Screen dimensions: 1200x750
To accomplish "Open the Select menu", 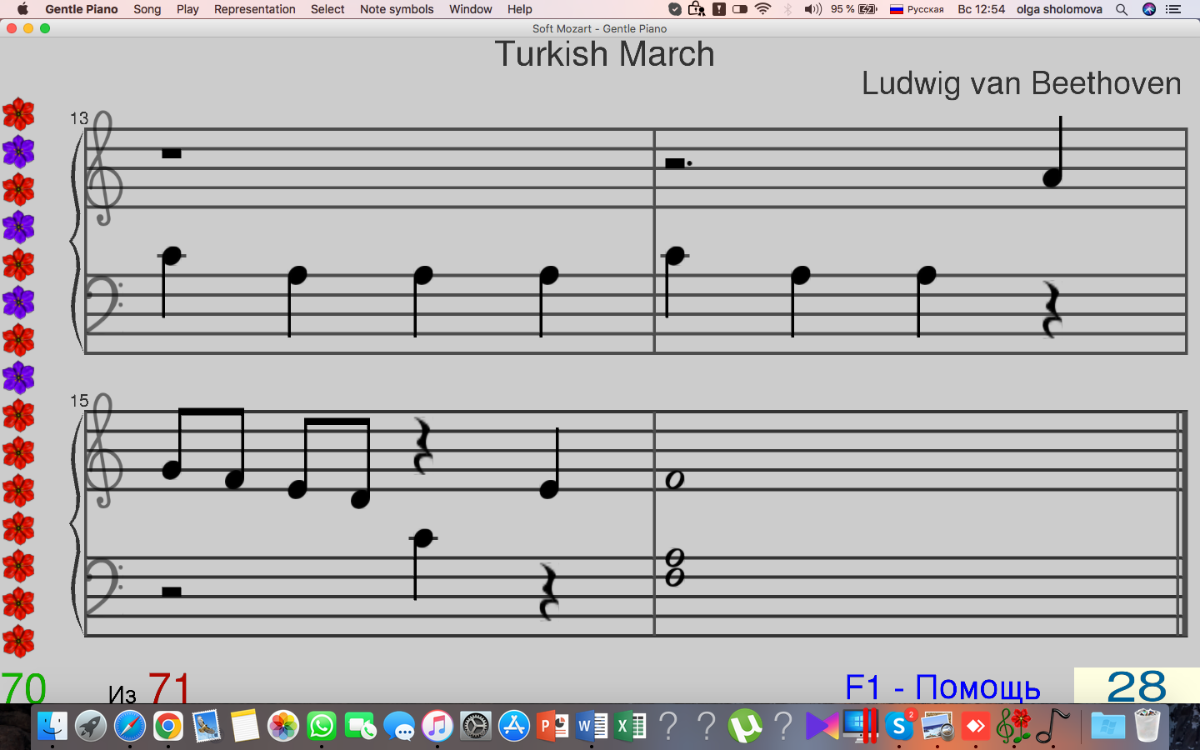I will (x=327, y=9).
